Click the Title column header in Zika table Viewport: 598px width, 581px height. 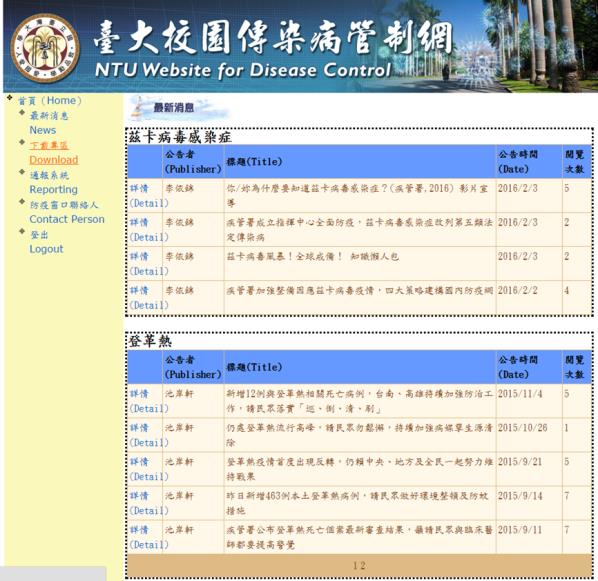click(x=254, y=162)
